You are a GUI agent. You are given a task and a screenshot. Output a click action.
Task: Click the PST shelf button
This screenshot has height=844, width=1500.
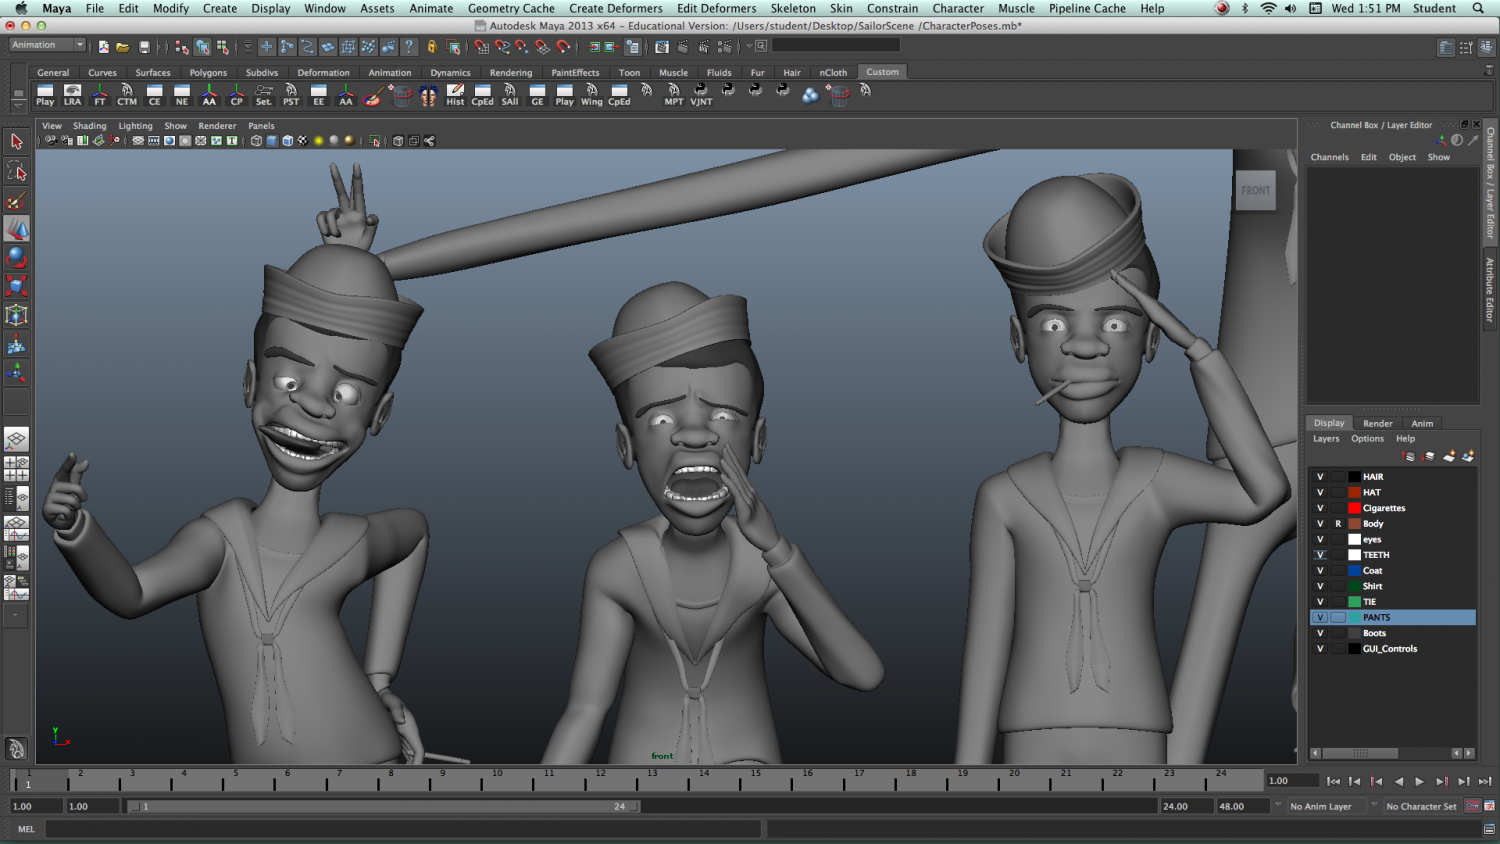(x=291, y=95)
